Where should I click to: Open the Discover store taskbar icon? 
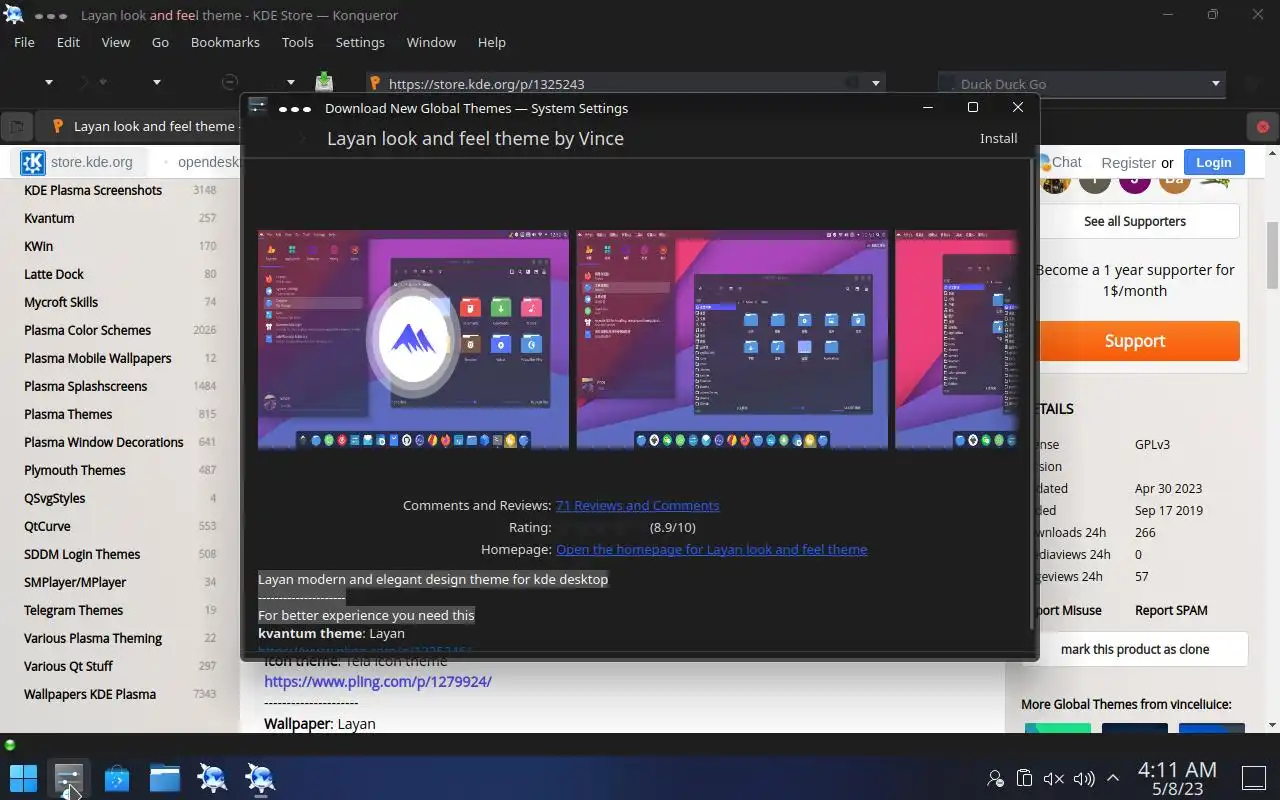(x=117, y=777)
